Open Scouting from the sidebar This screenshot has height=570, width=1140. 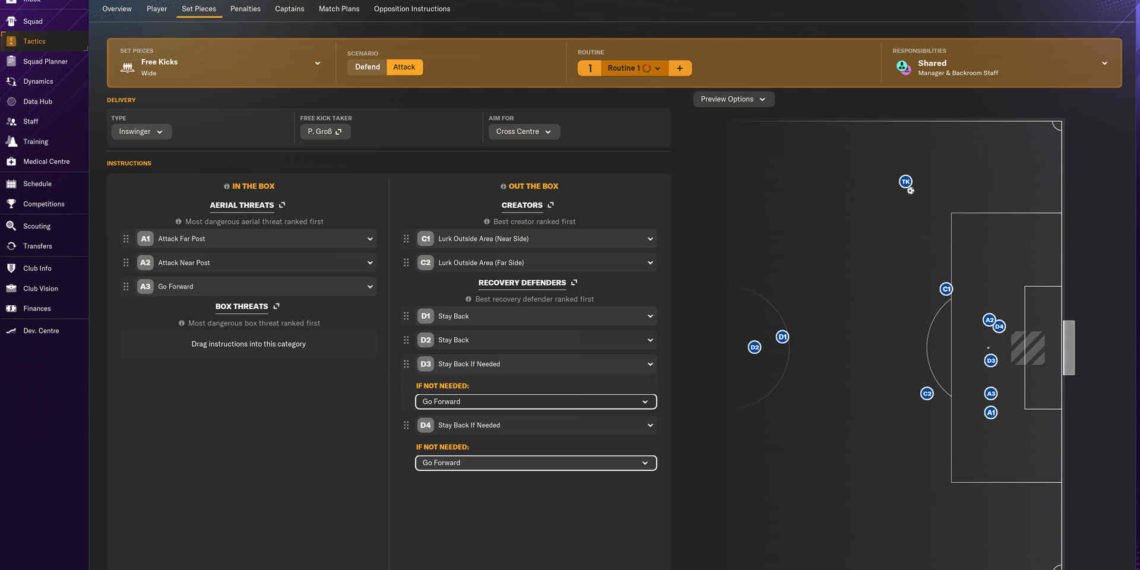coord(36,226)
